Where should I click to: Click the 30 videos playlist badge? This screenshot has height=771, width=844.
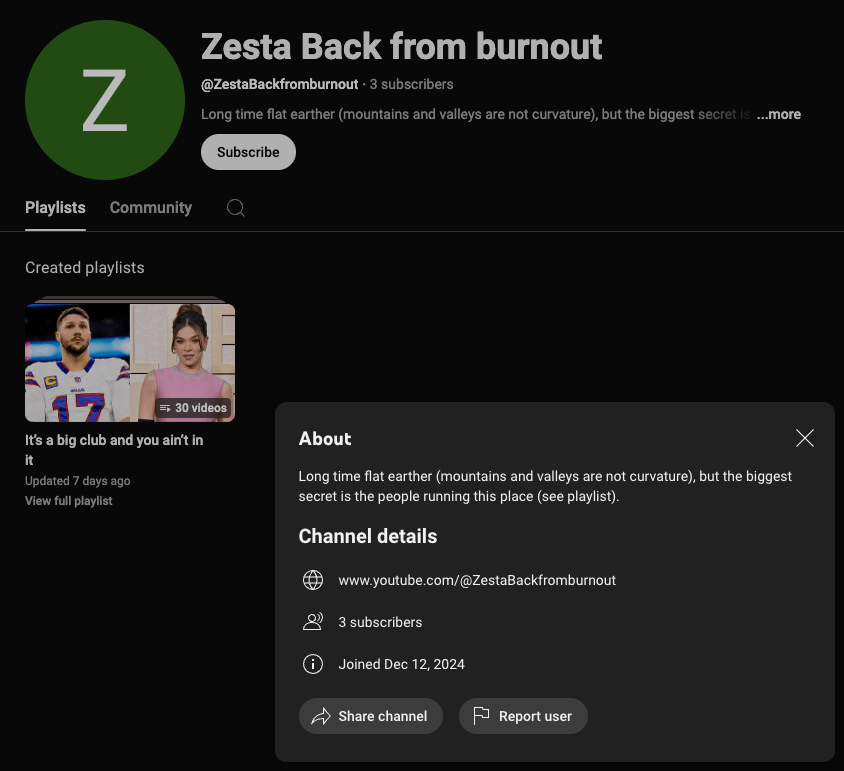194,408
